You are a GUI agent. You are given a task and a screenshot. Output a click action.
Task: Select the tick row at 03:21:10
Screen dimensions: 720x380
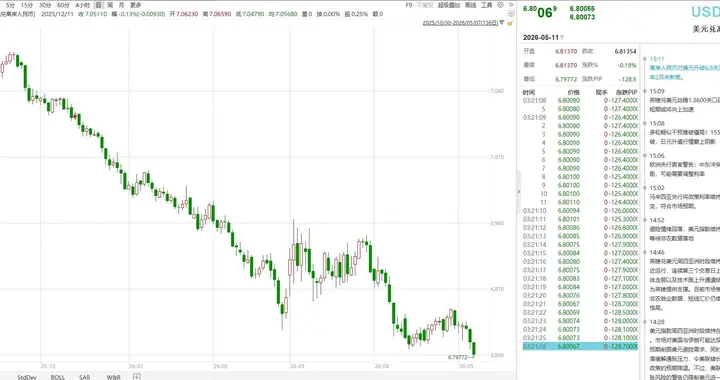(x=580, y=211)
